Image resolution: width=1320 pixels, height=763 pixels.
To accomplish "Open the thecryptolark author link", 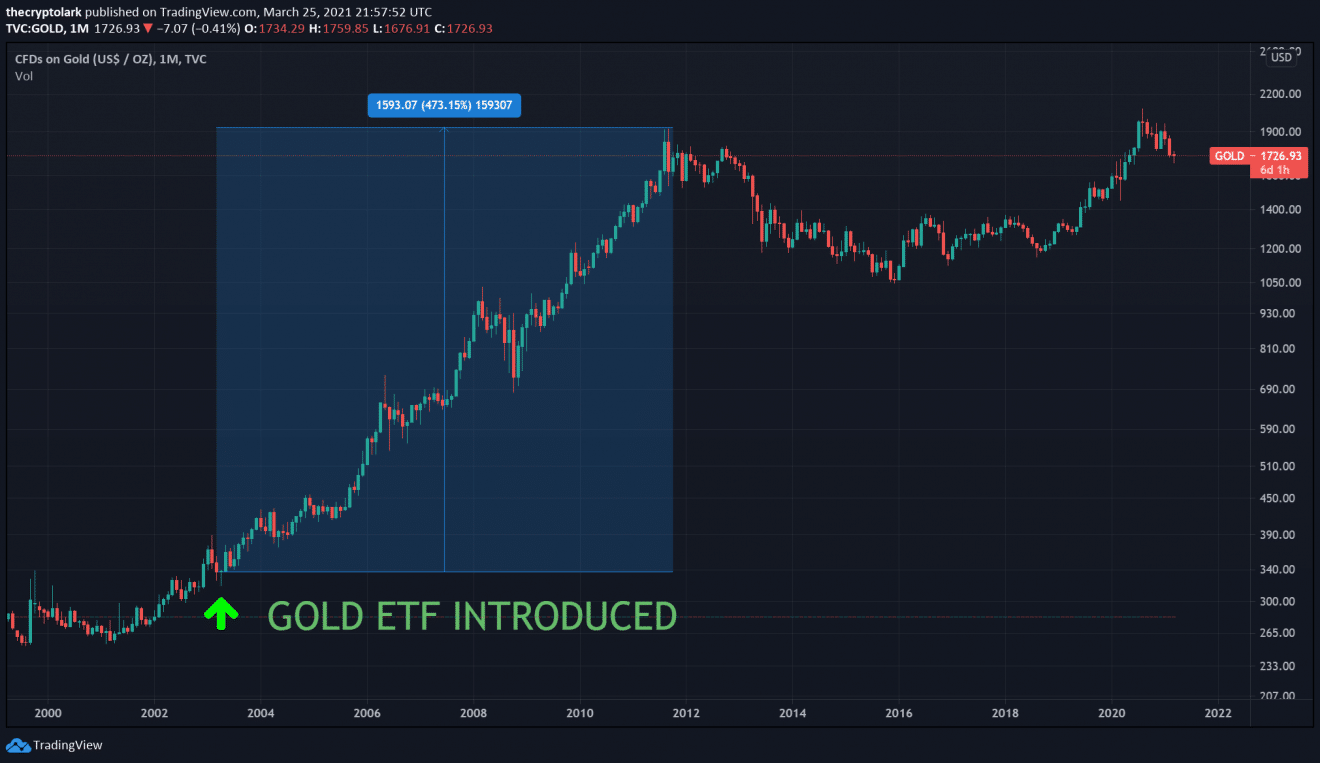I will click(x=45, y=11).
